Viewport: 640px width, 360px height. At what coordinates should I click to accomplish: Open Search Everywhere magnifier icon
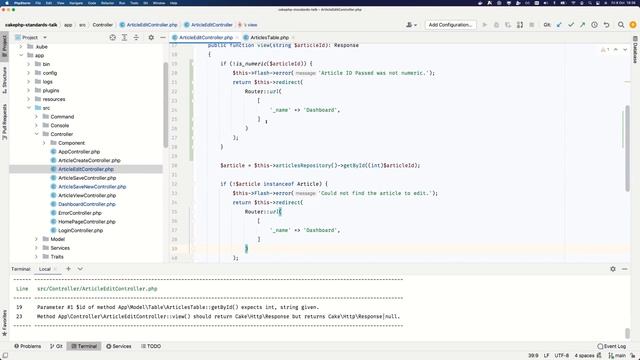coord(621,25)
